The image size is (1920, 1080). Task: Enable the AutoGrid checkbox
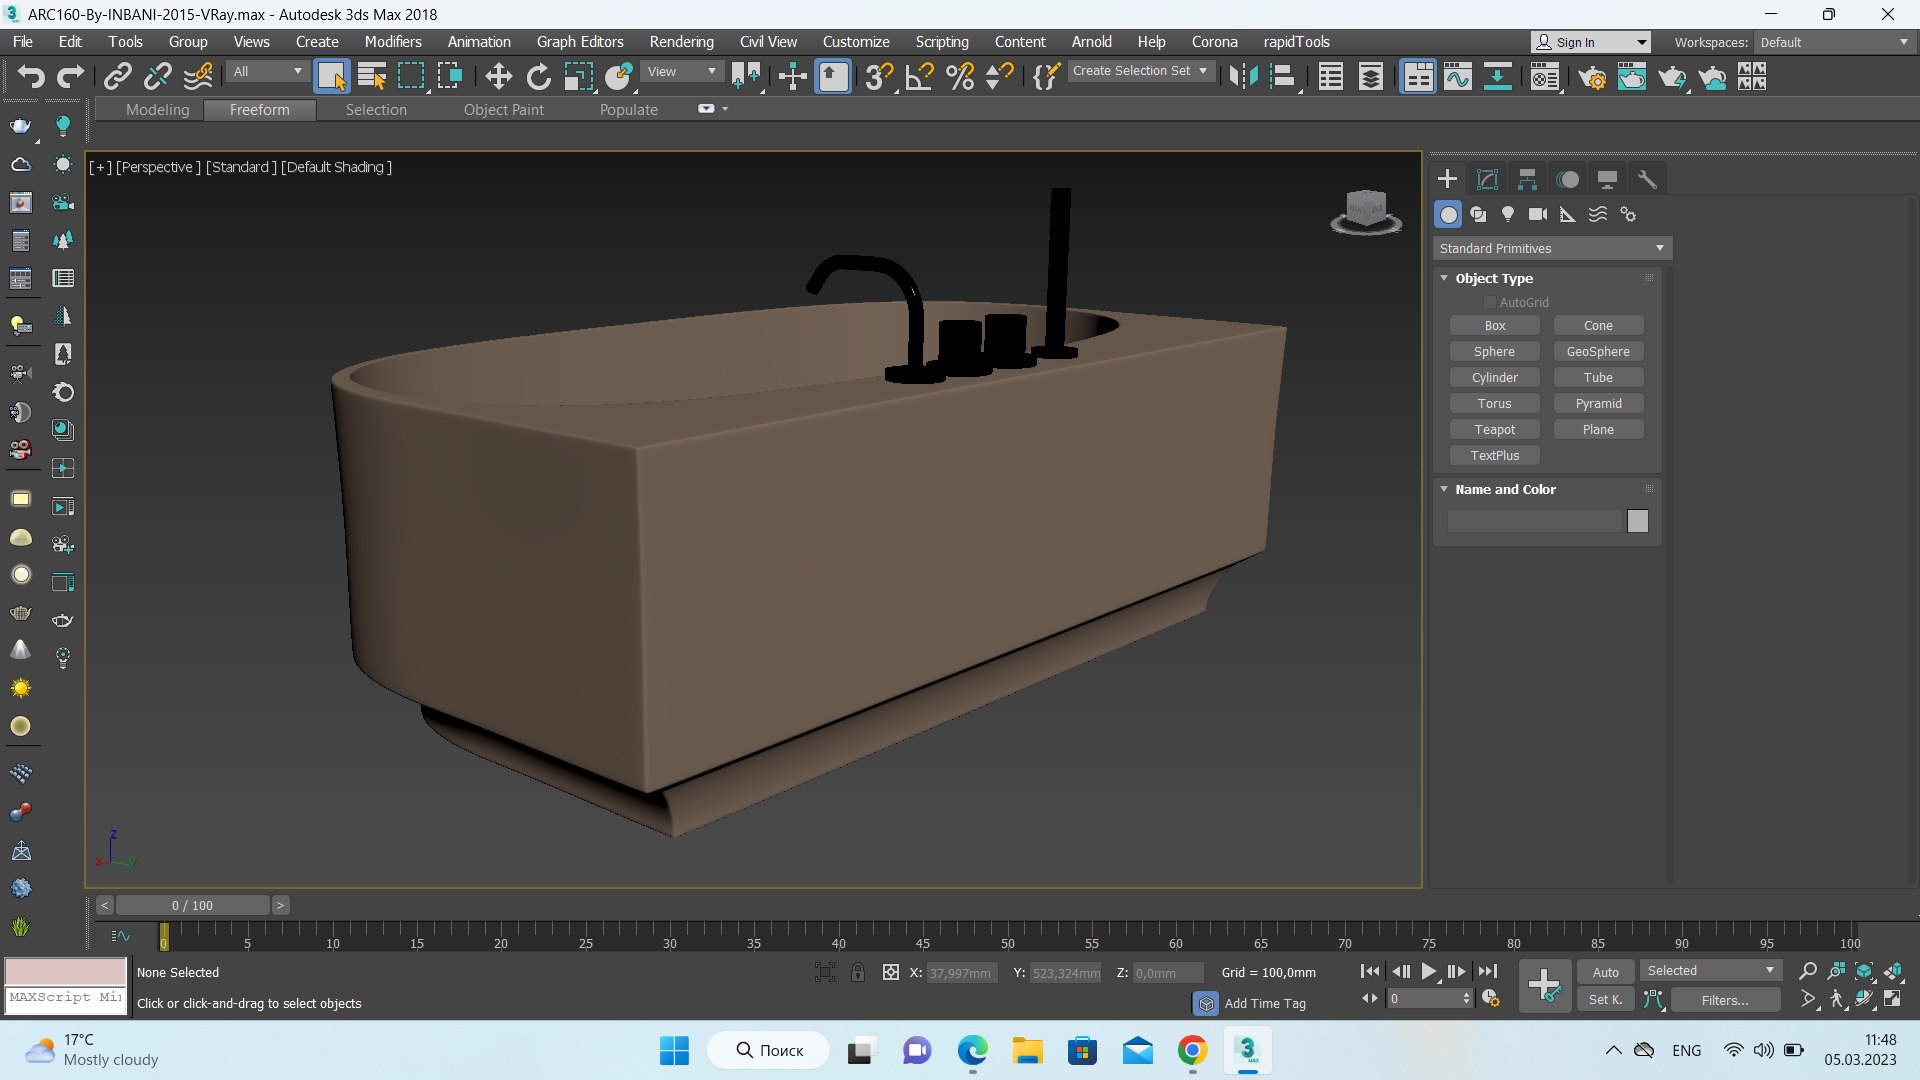pyautogui.click(x=1489, y=302)
